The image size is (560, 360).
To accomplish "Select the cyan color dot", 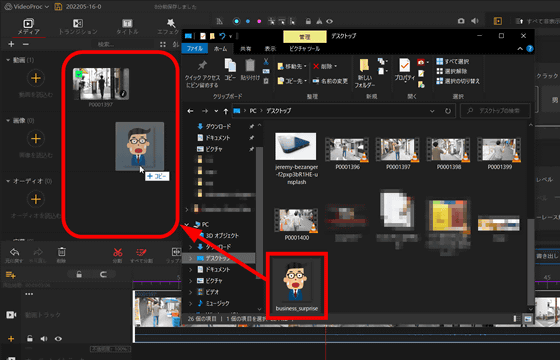I will click(x=236, y=21).
